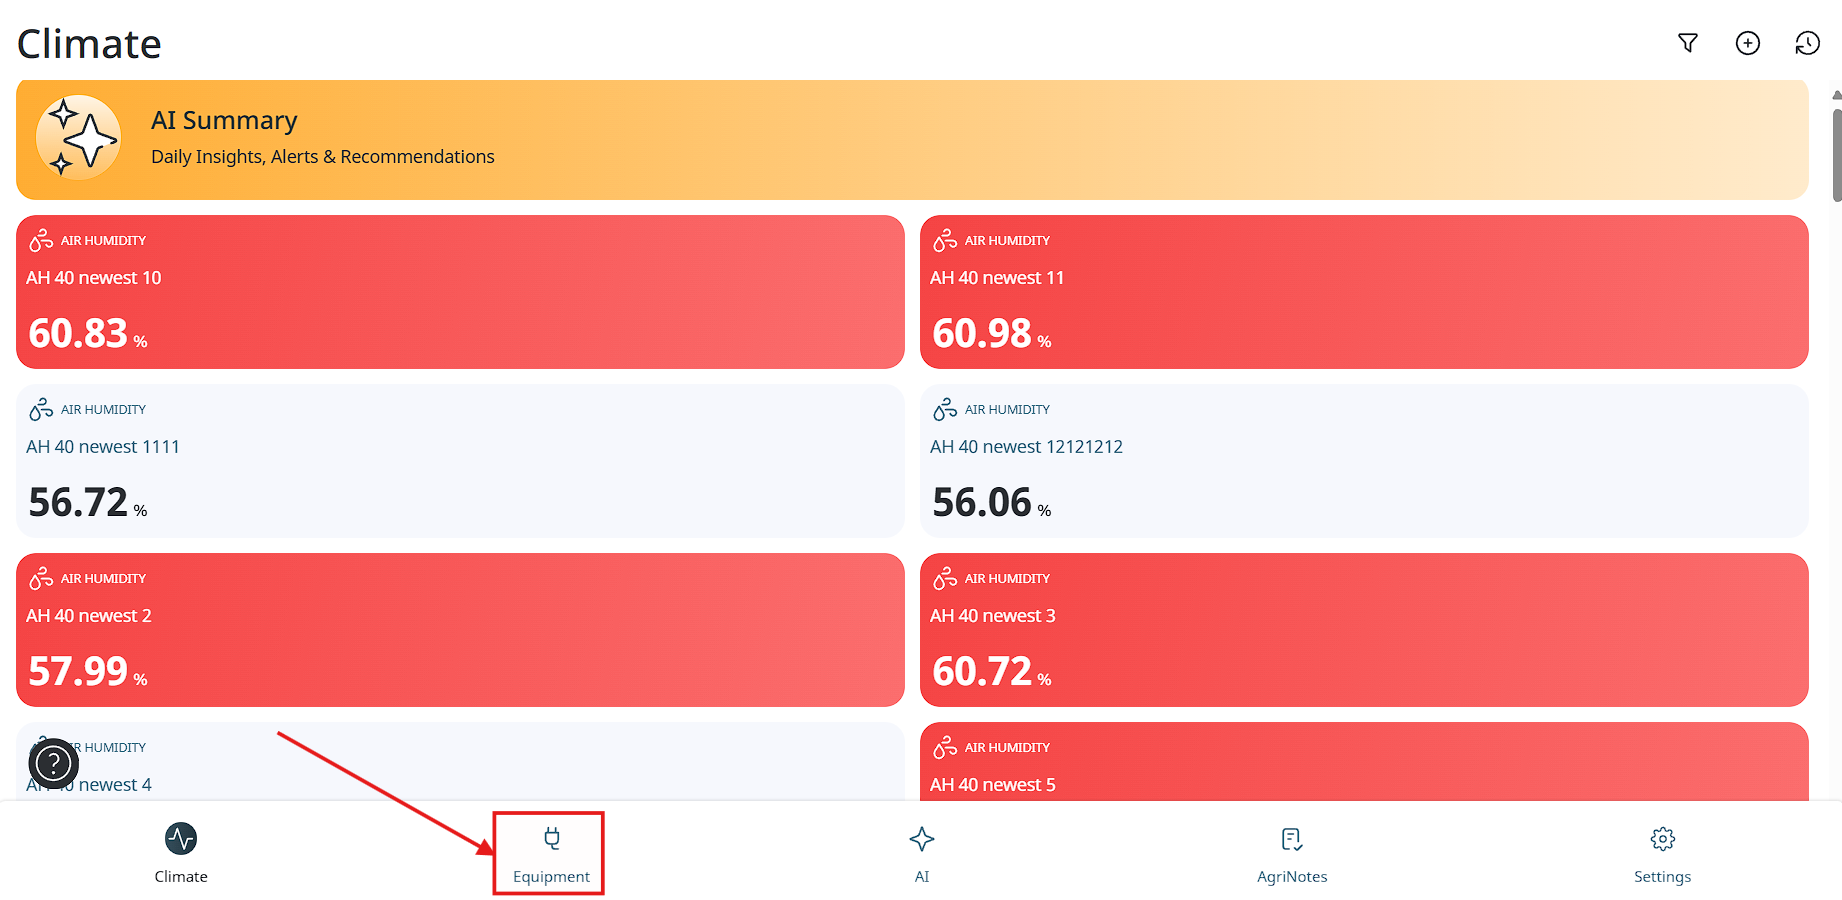Click the Equipment plug icon

click(552, 838)
